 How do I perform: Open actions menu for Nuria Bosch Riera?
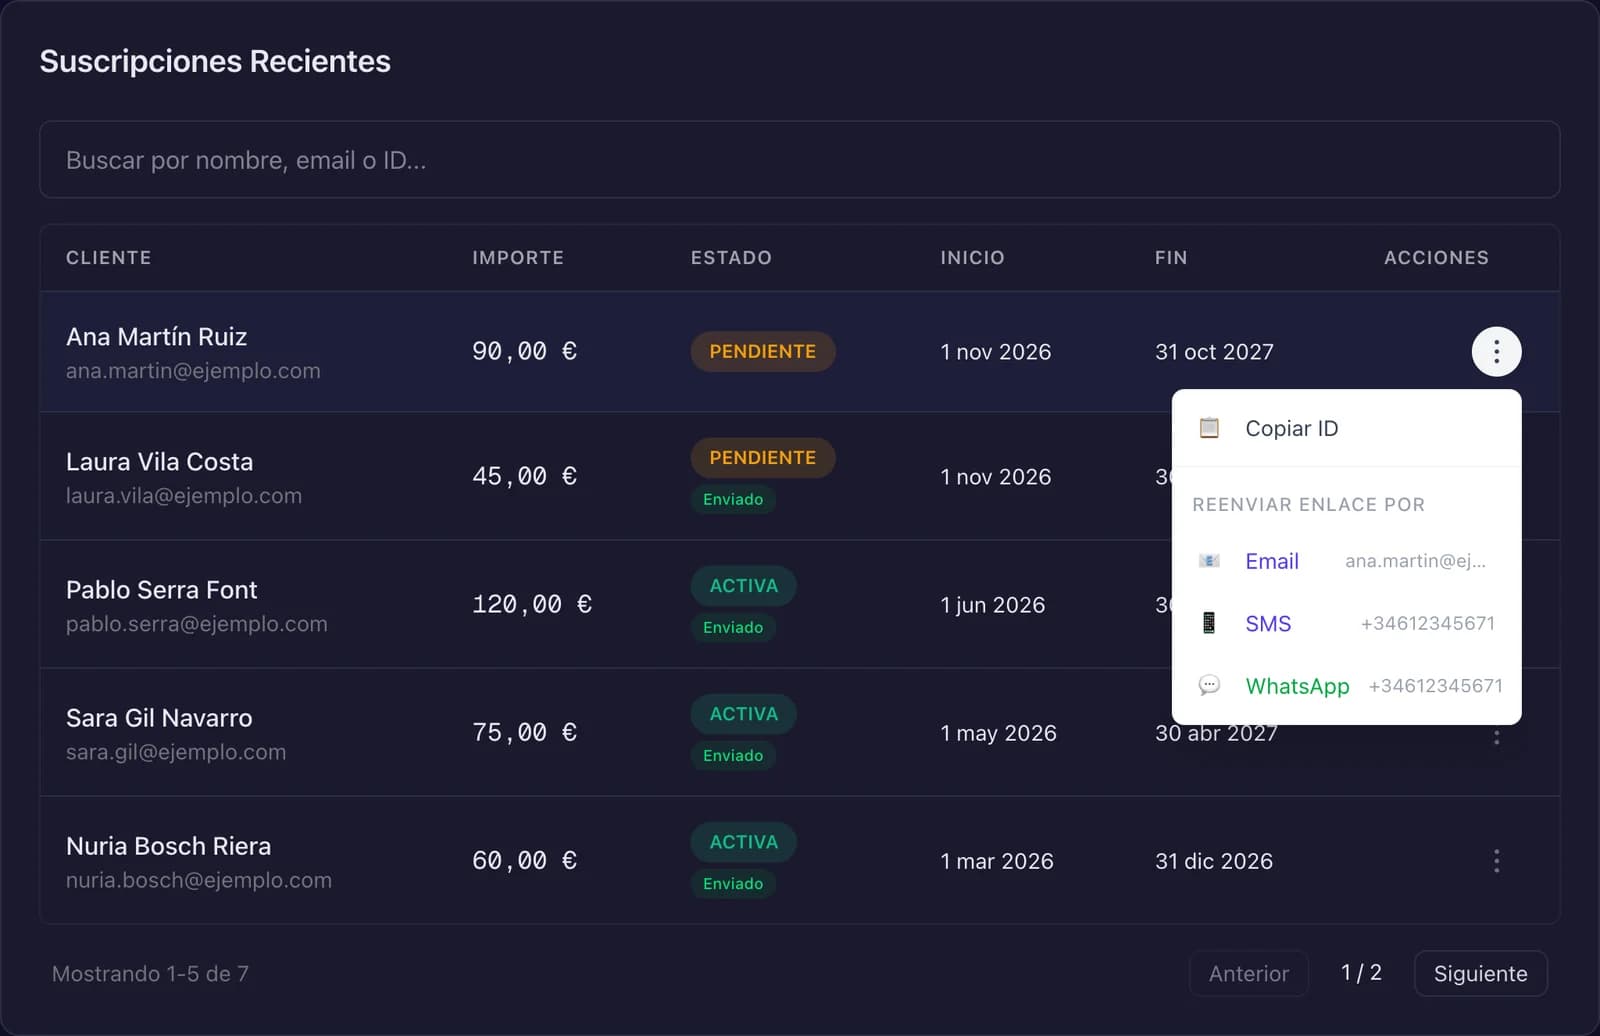1496,861
